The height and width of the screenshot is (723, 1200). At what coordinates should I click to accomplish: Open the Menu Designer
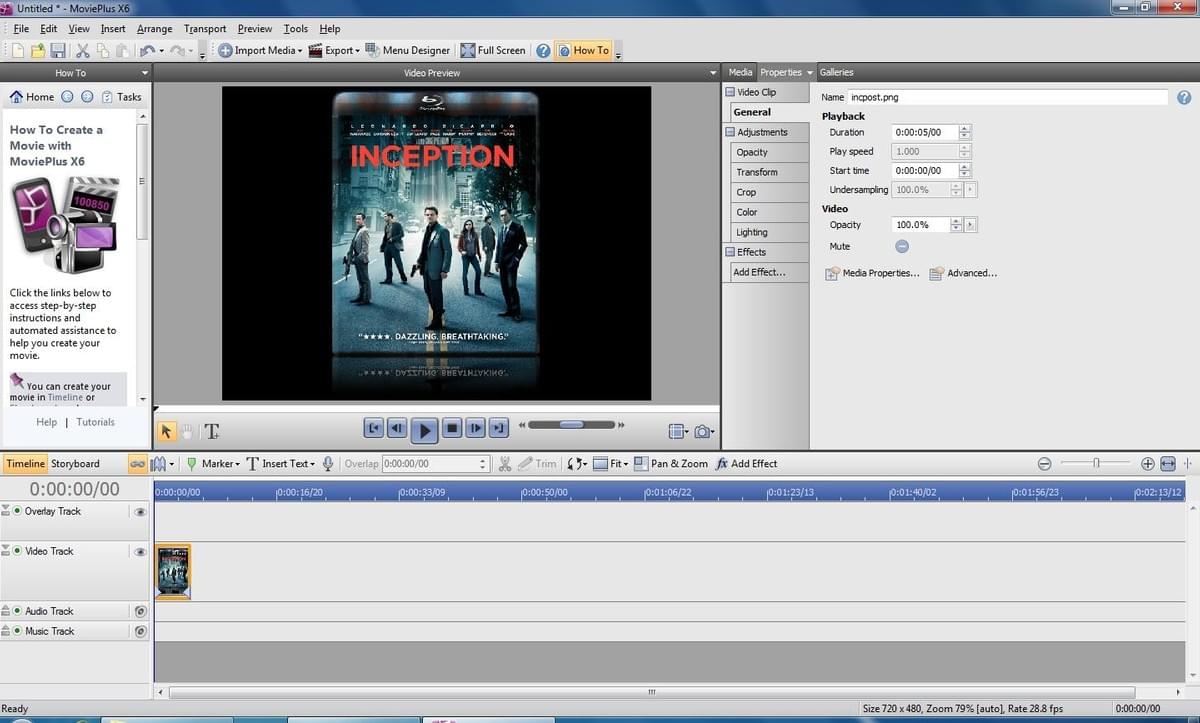click(x=408, y=50)
